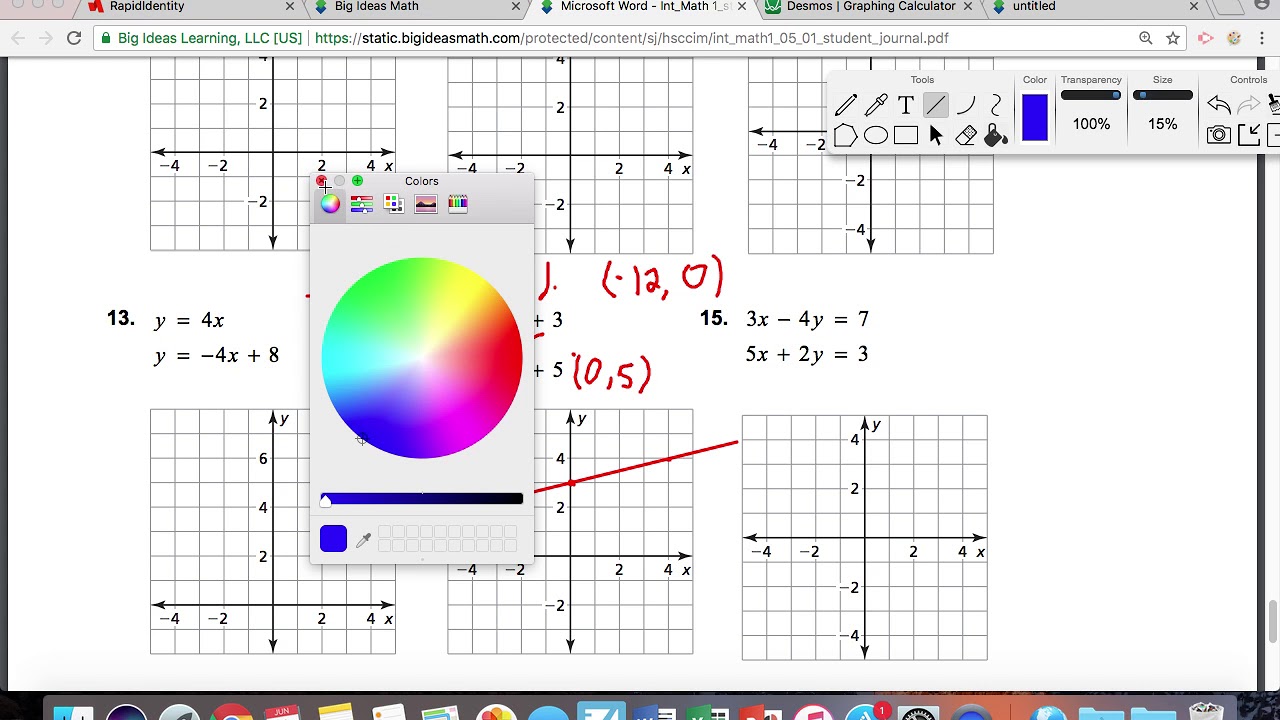The width and height of the screenshot is (1280, 720).
Task: Switch to color wheel picker tab
Action: click(x=330, y=204)
